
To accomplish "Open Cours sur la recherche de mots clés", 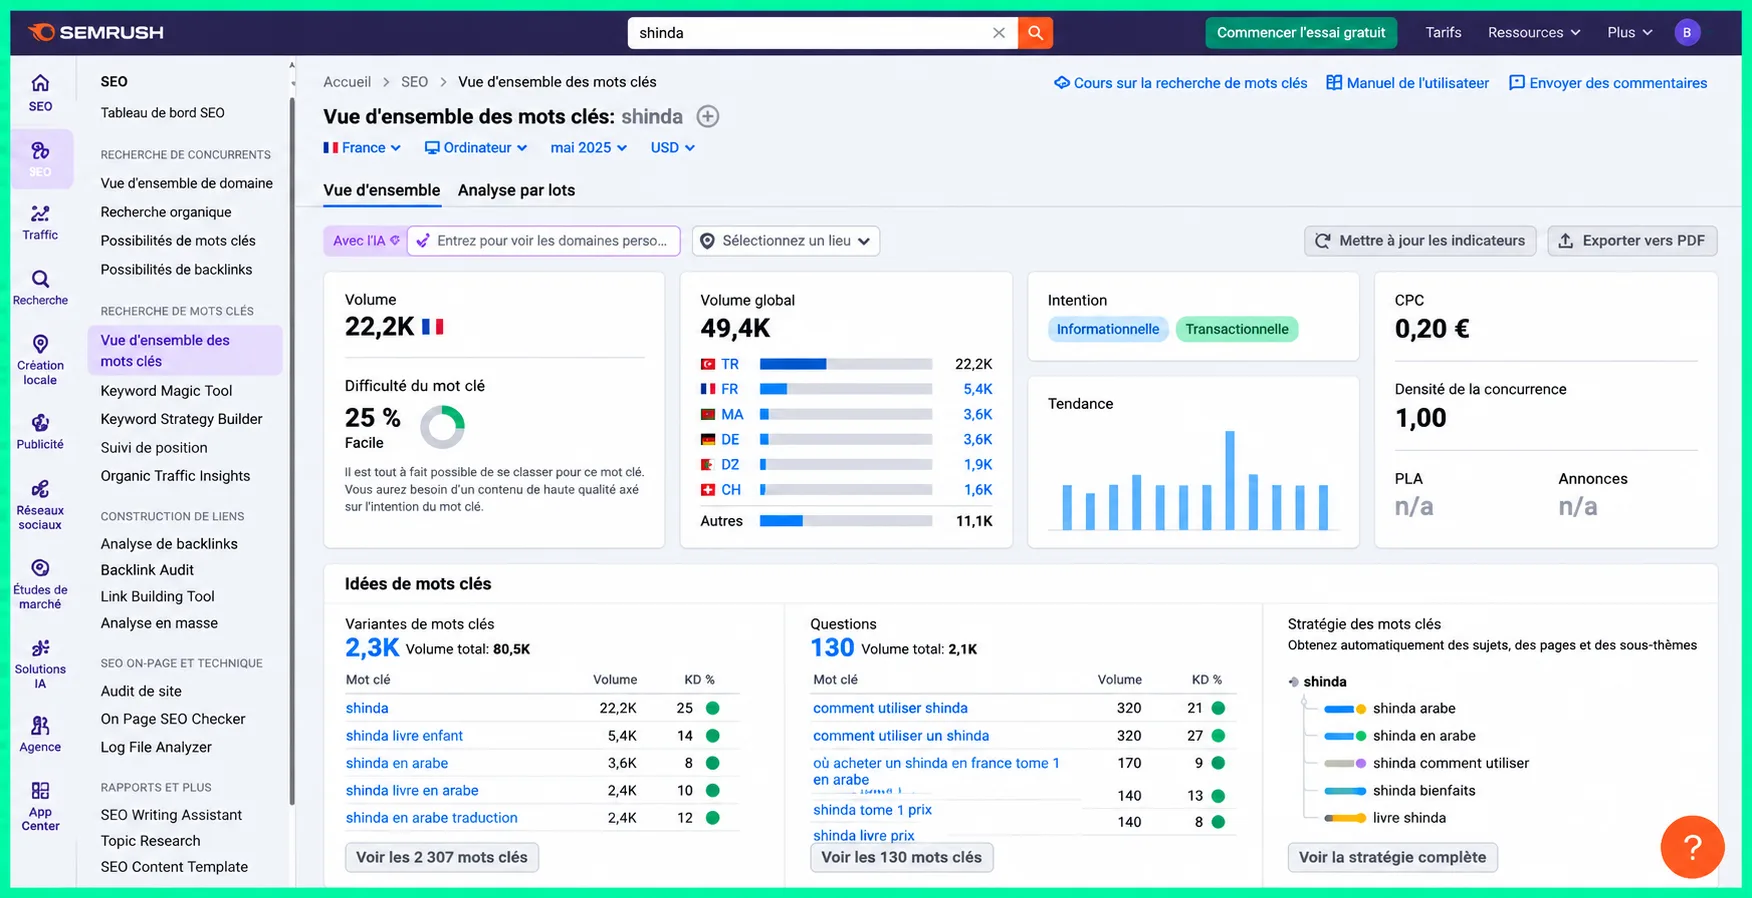I will (1181, 83).
